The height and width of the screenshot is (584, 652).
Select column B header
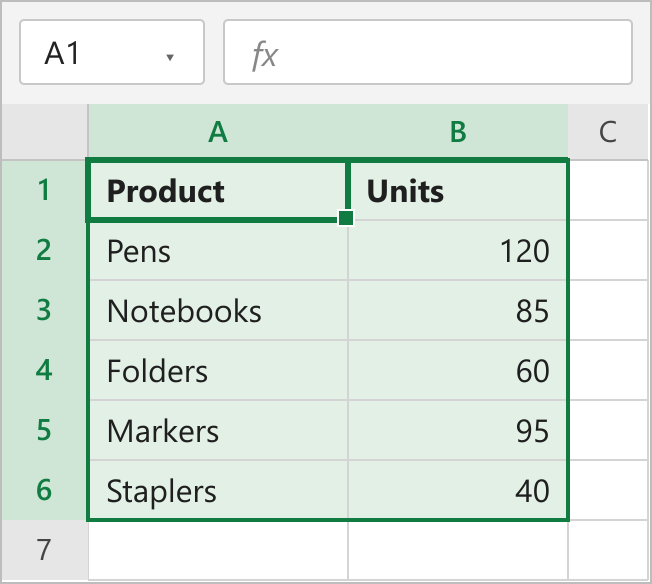(x=458, y=131)
